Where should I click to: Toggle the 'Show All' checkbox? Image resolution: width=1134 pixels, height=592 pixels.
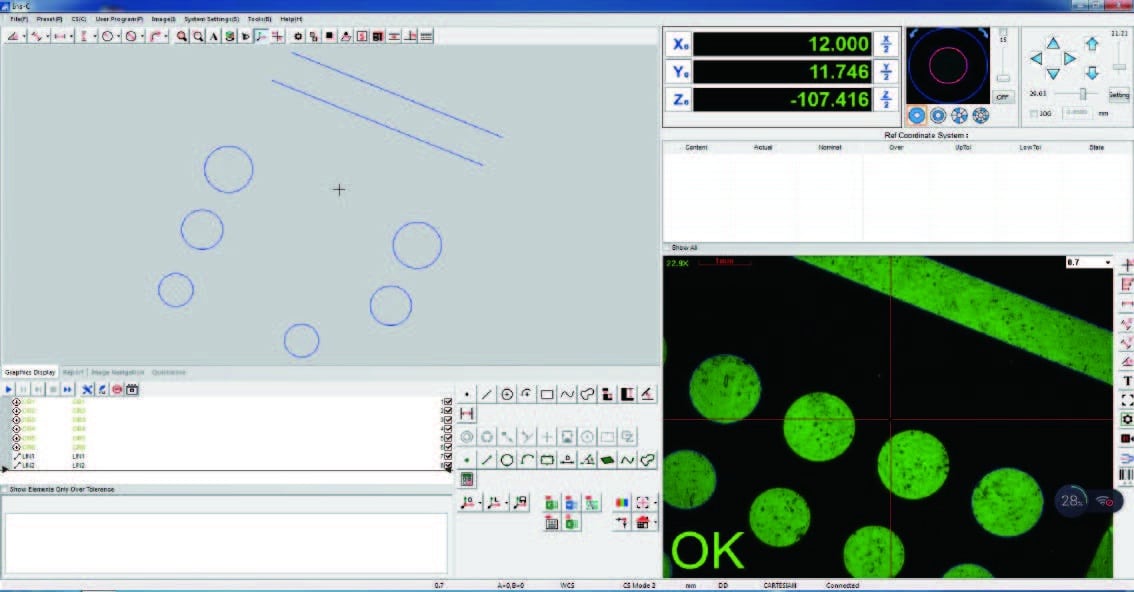click(668, 247)
